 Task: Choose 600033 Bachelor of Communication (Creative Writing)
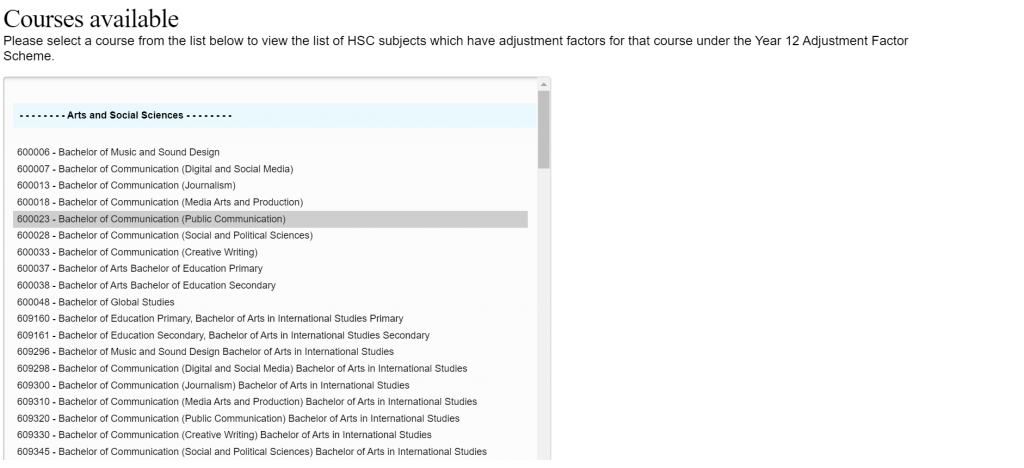point(137,252)
